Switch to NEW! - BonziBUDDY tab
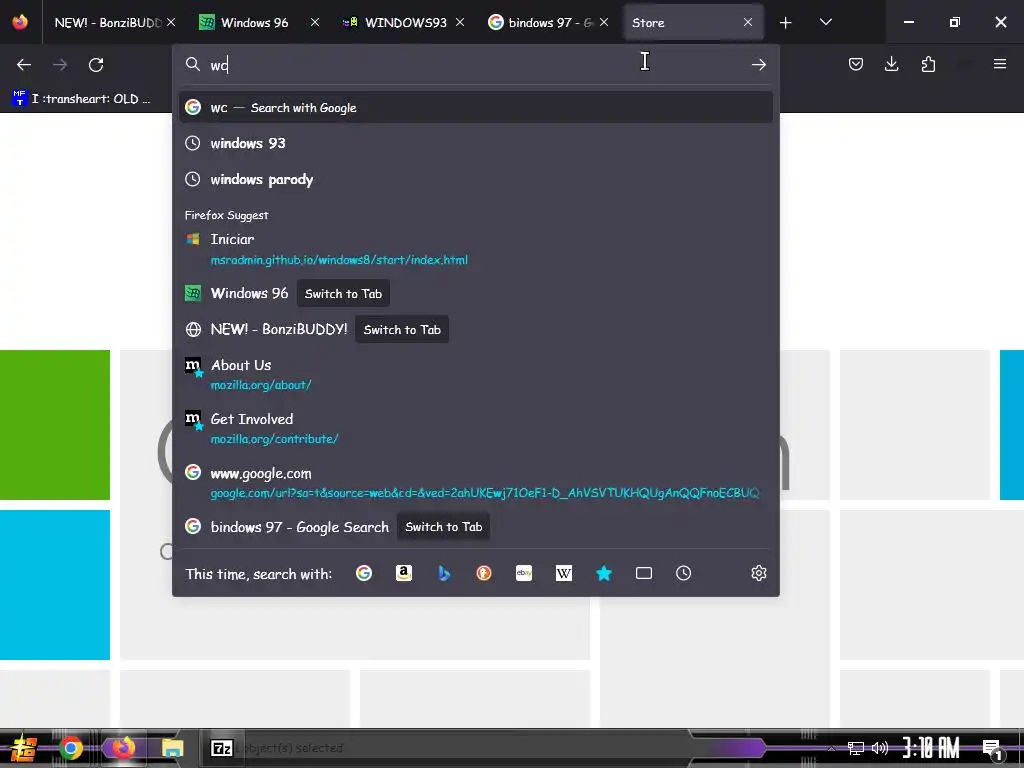Viewport: 1024px width, 768px height. (108, 23)
